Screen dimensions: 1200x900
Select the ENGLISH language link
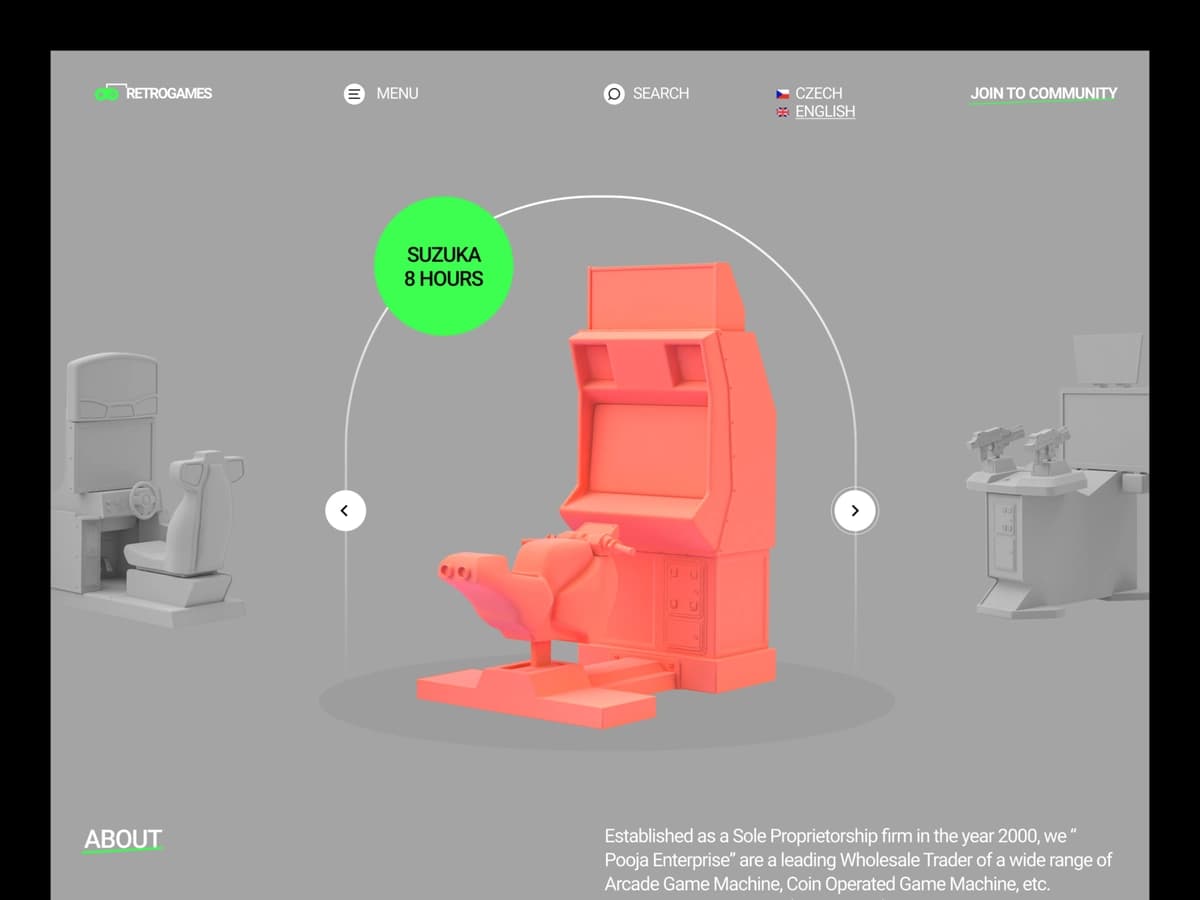[x=825, y=111]
